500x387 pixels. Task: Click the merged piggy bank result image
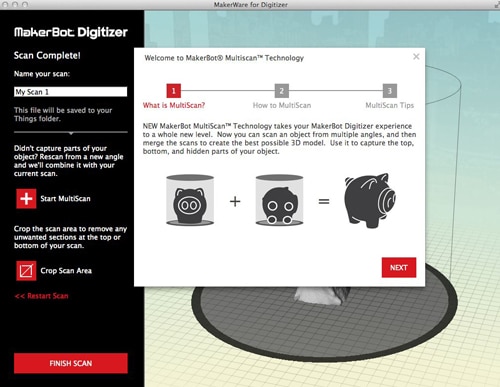pos(370,201)
